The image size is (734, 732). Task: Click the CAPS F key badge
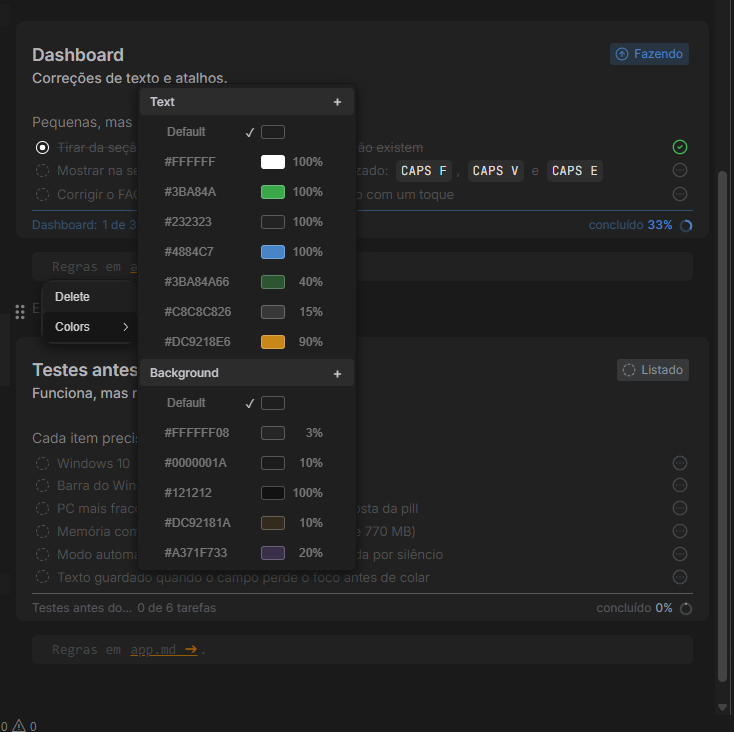pos(424,171)
